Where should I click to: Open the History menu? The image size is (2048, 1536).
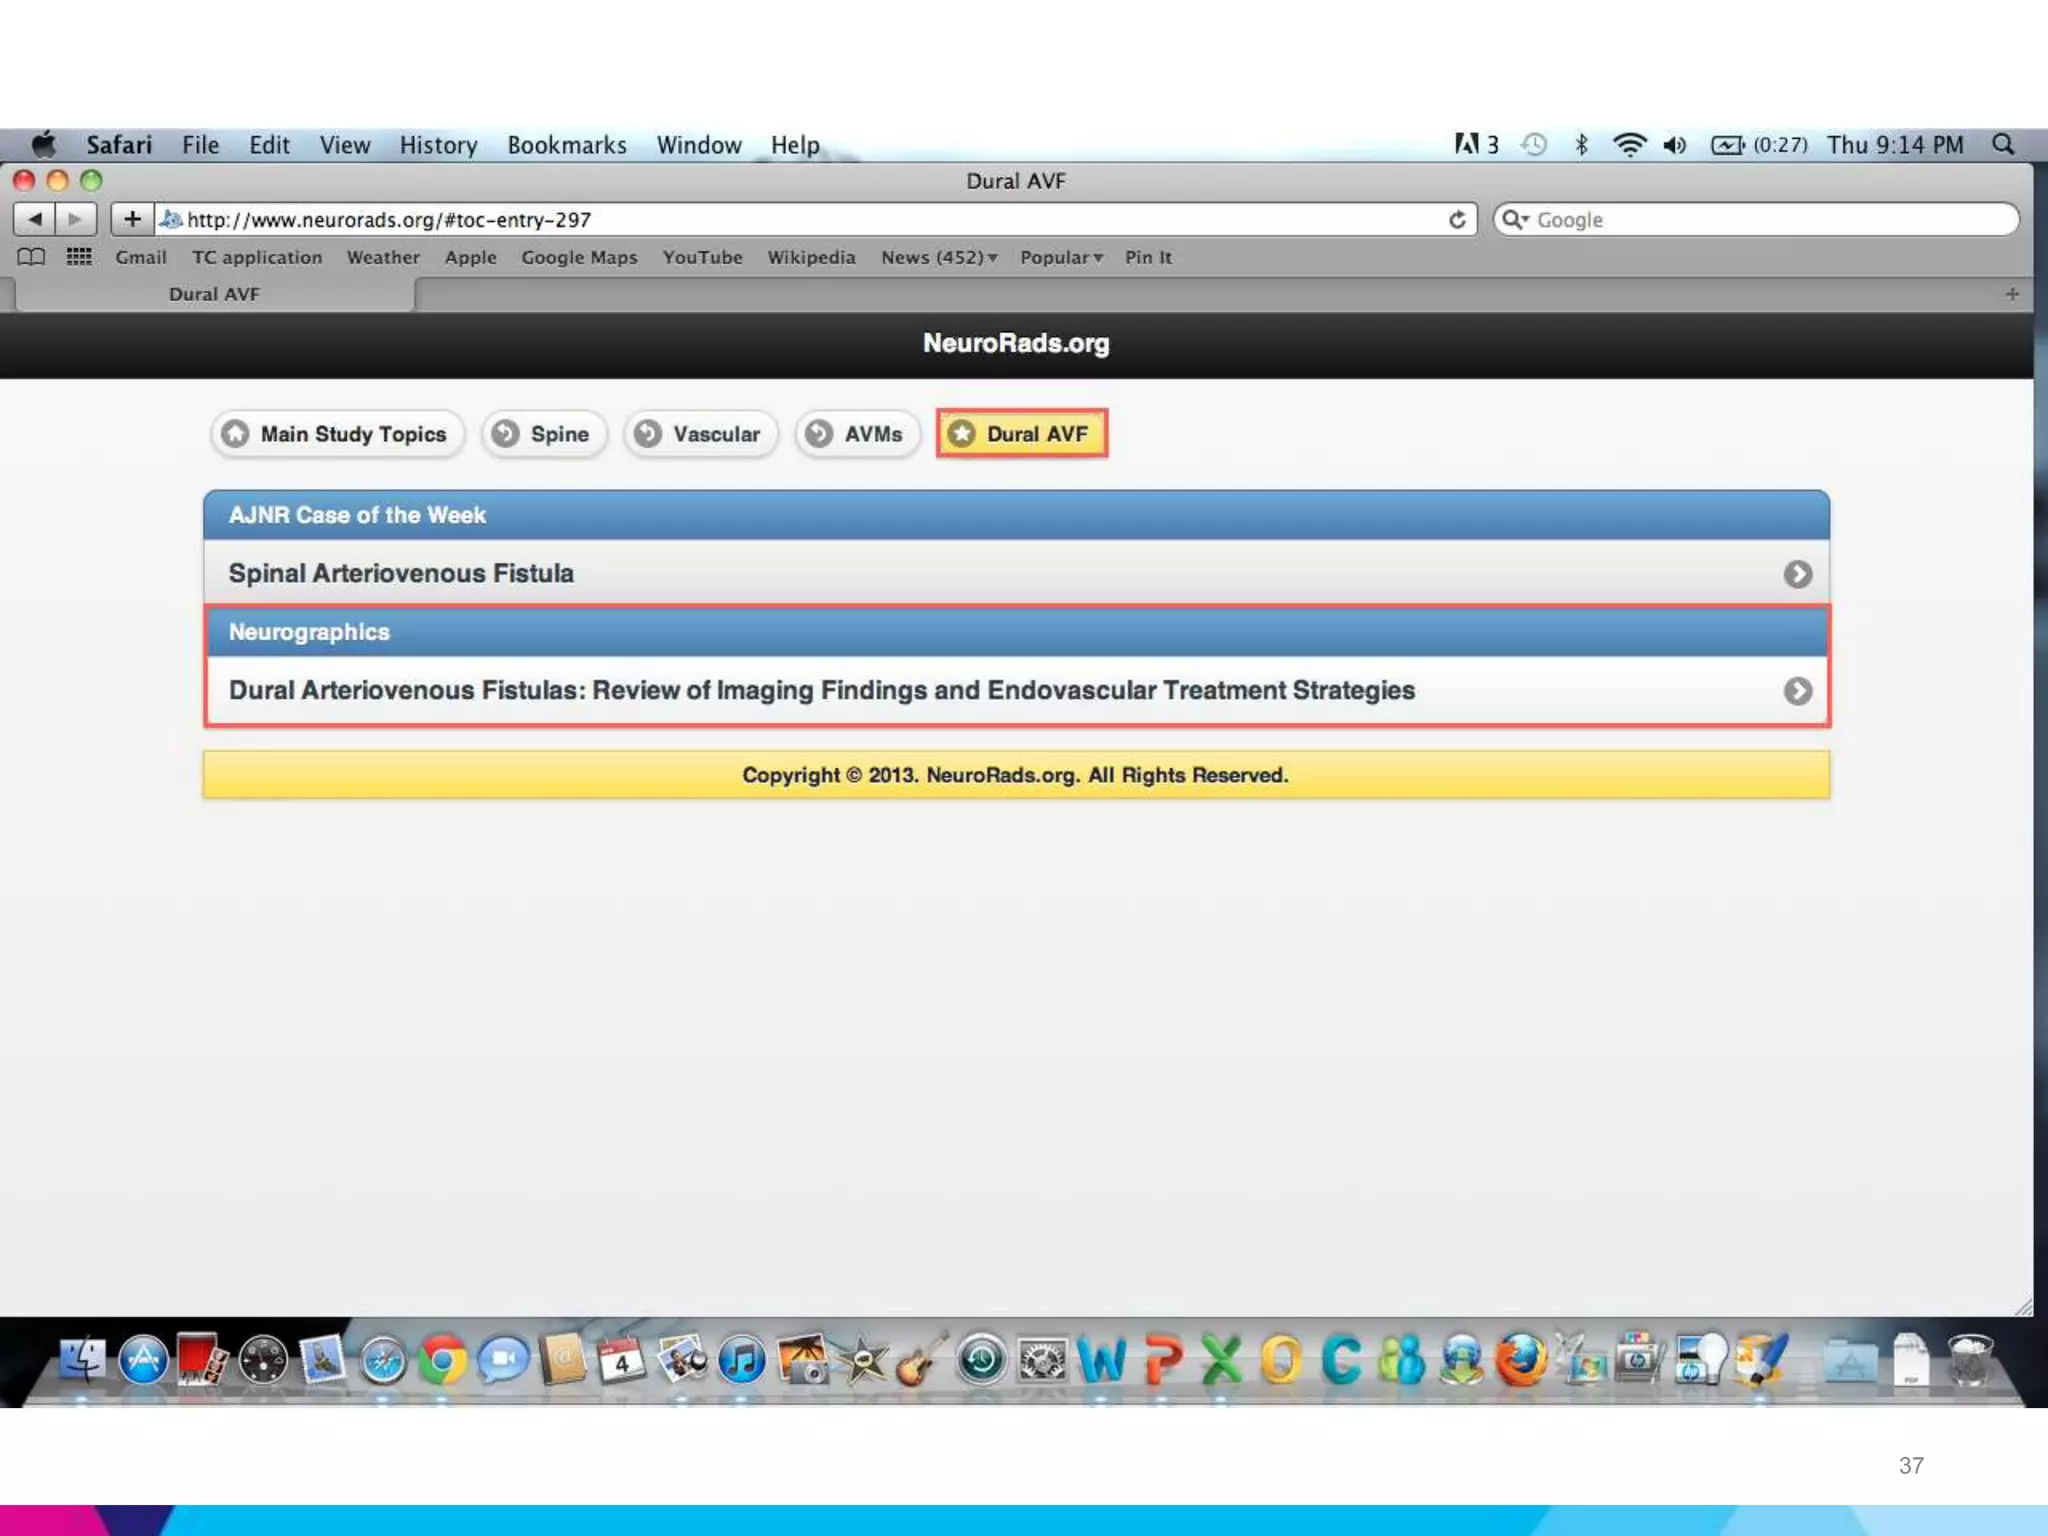coord(438,145)
